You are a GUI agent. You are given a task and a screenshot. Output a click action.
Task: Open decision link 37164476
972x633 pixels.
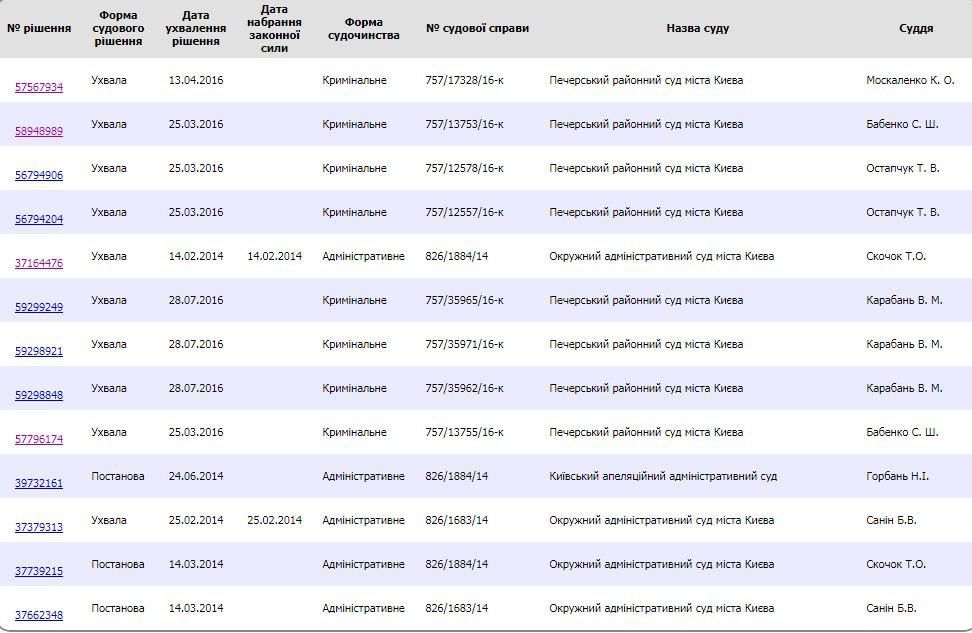click(39, 264)
